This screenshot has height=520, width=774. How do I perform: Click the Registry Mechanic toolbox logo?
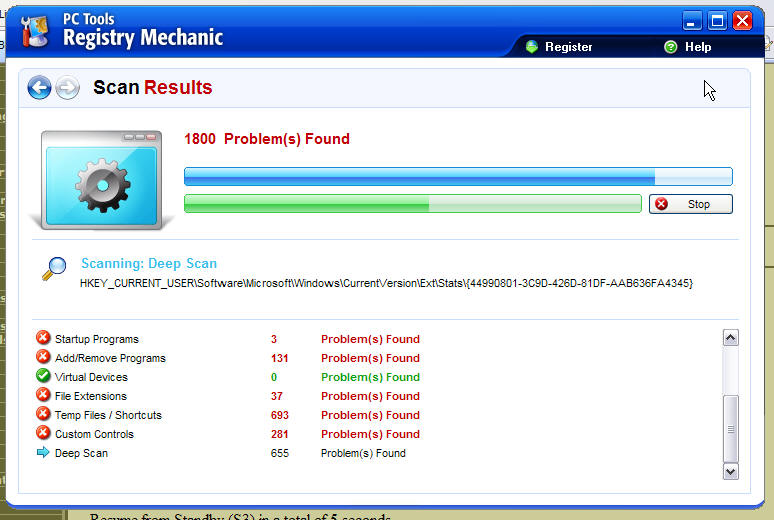35,31
